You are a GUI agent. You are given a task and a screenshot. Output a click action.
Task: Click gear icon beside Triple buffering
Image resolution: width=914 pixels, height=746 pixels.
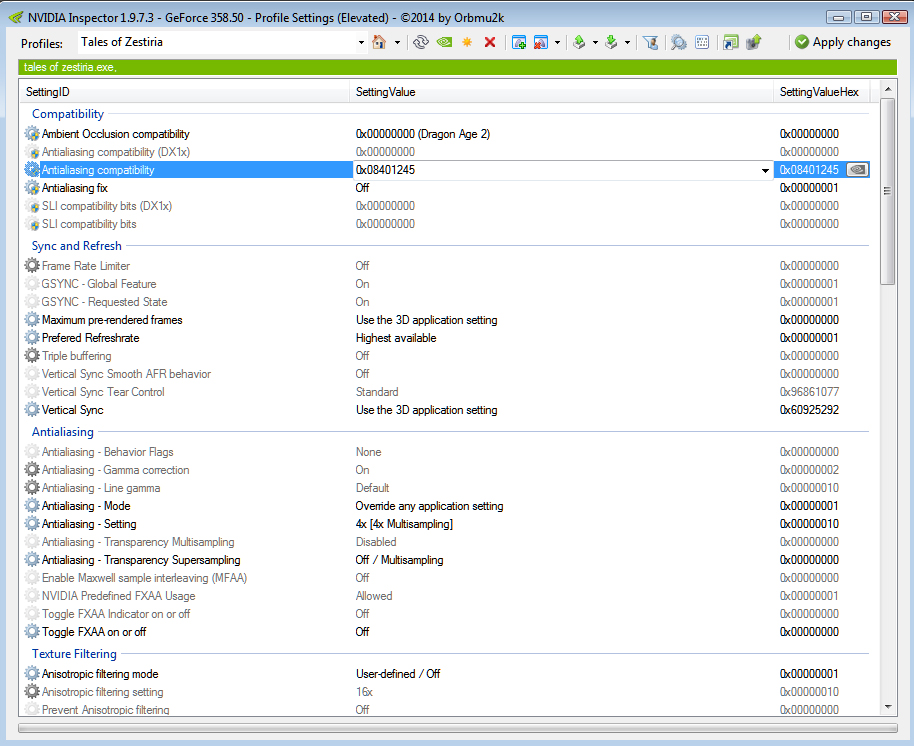click(x=32, y=356)
